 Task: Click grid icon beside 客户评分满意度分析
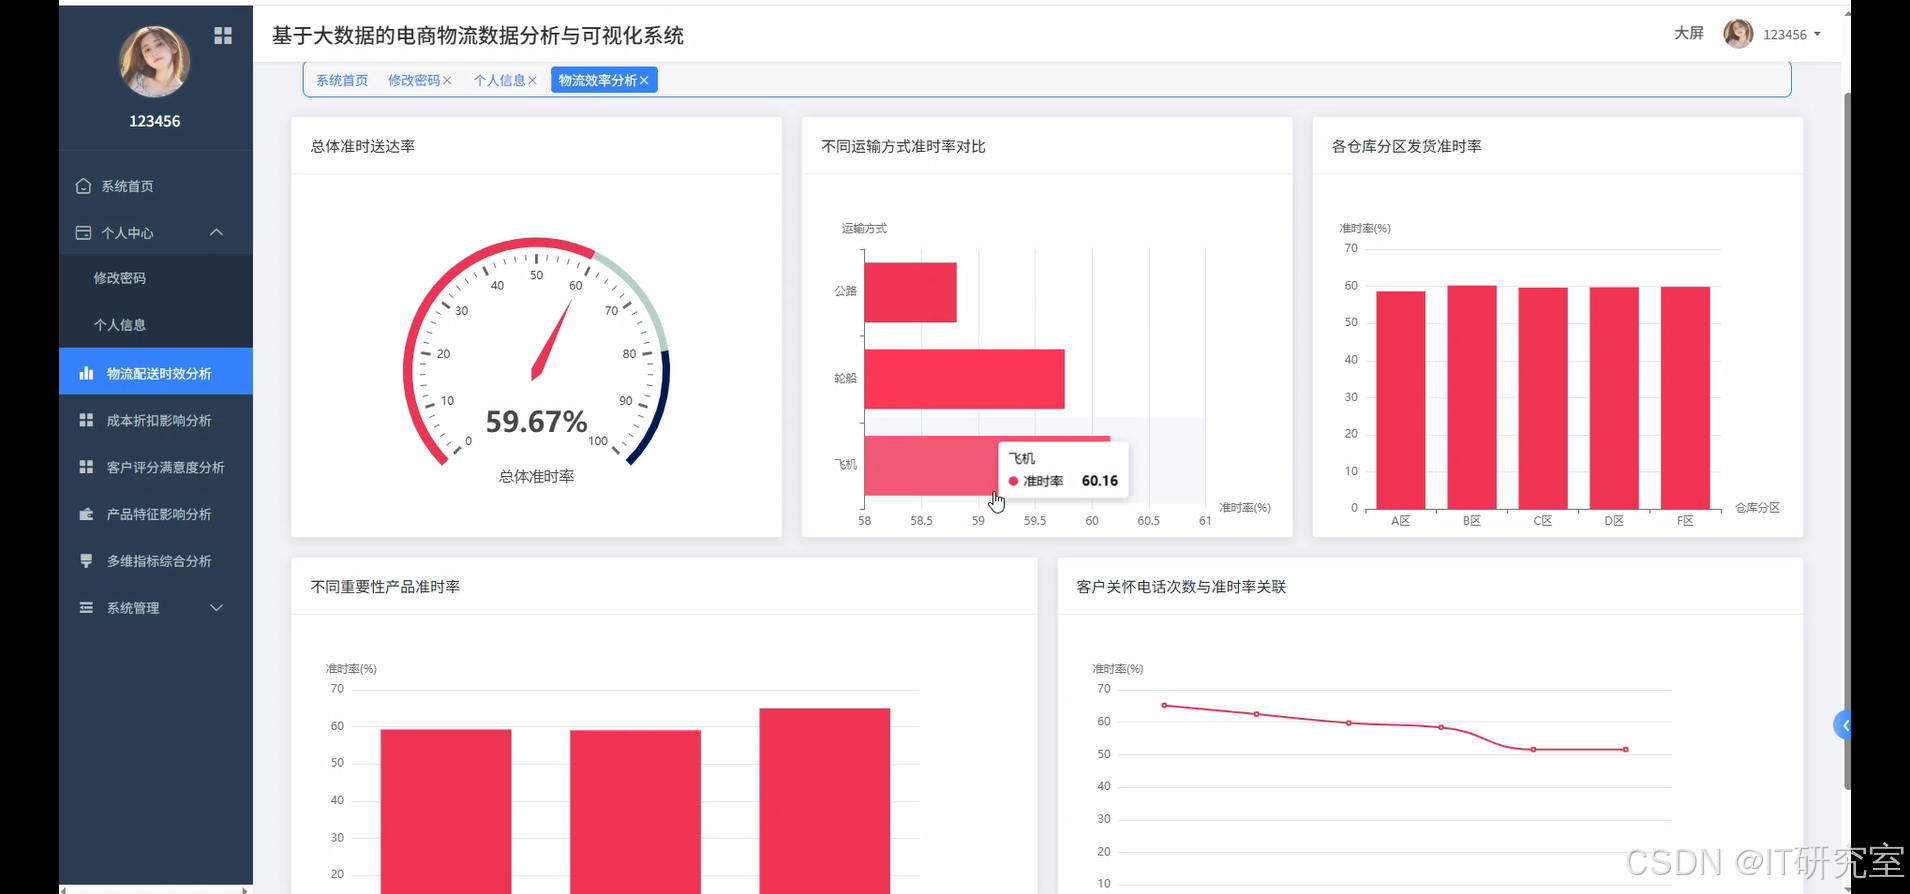click(86, 467)
